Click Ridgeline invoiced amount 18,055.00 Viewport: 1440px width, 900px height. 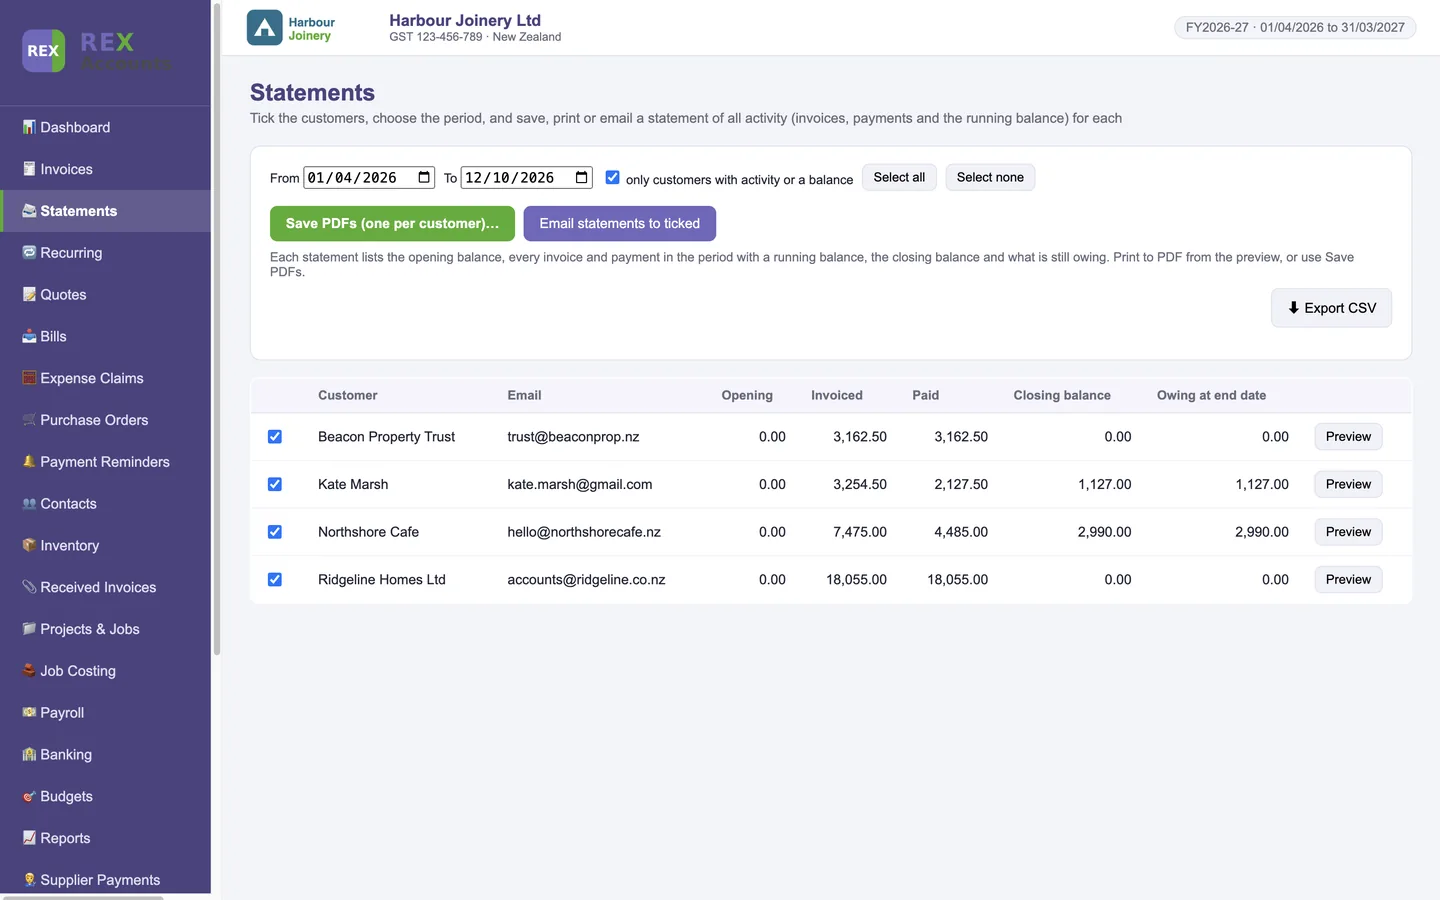click(x=856, y=580)
